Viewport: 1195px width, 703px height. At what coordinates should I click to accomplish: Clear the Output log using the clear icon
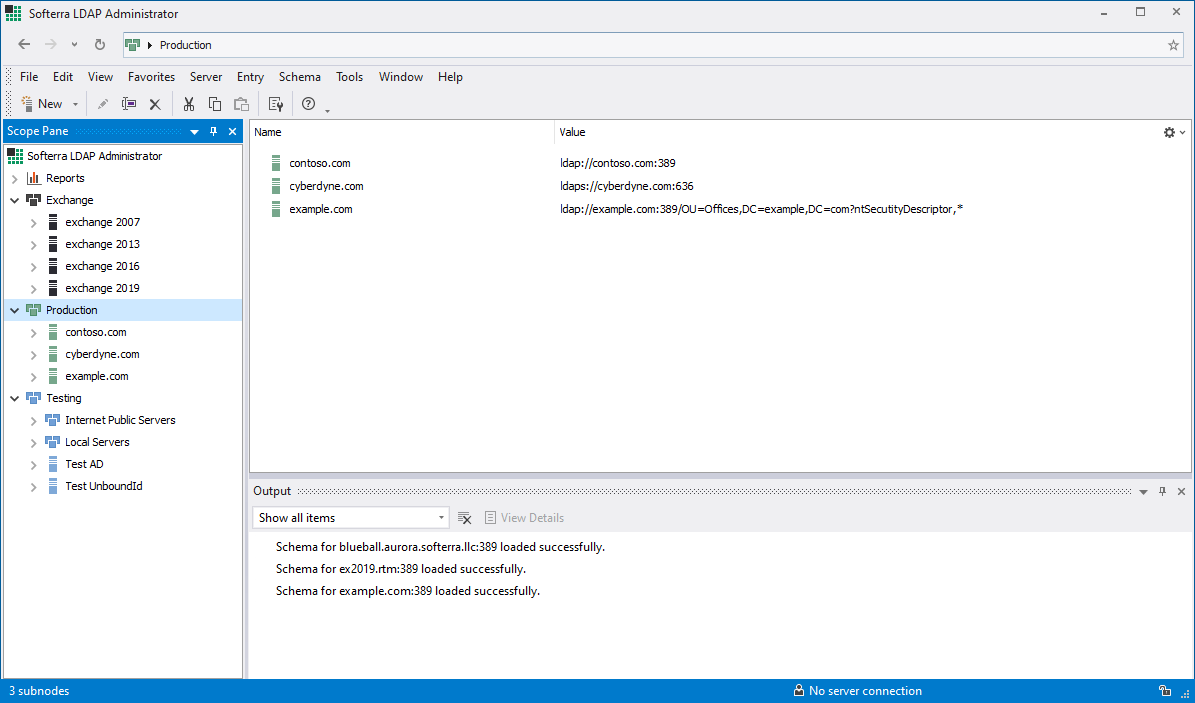[x=465, y=517]
